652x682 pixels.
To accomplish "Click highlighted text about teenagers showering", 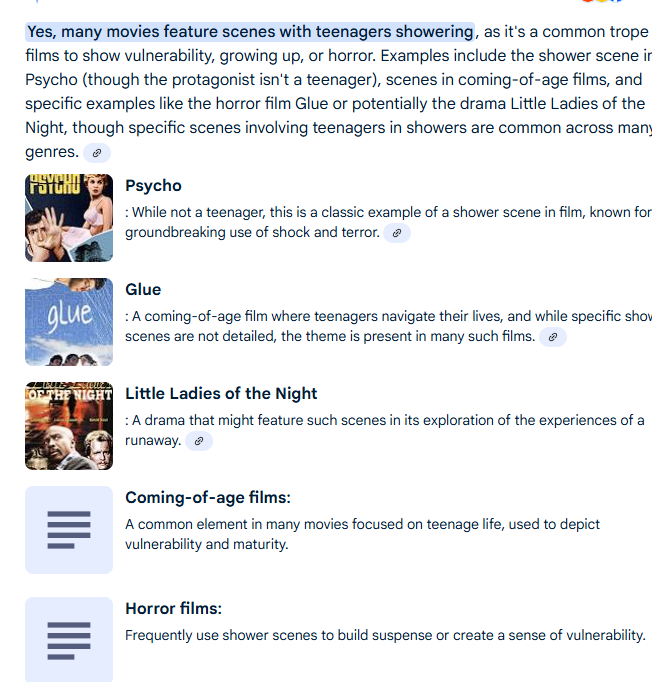I will pyautogui.click(x=250, y=32).
